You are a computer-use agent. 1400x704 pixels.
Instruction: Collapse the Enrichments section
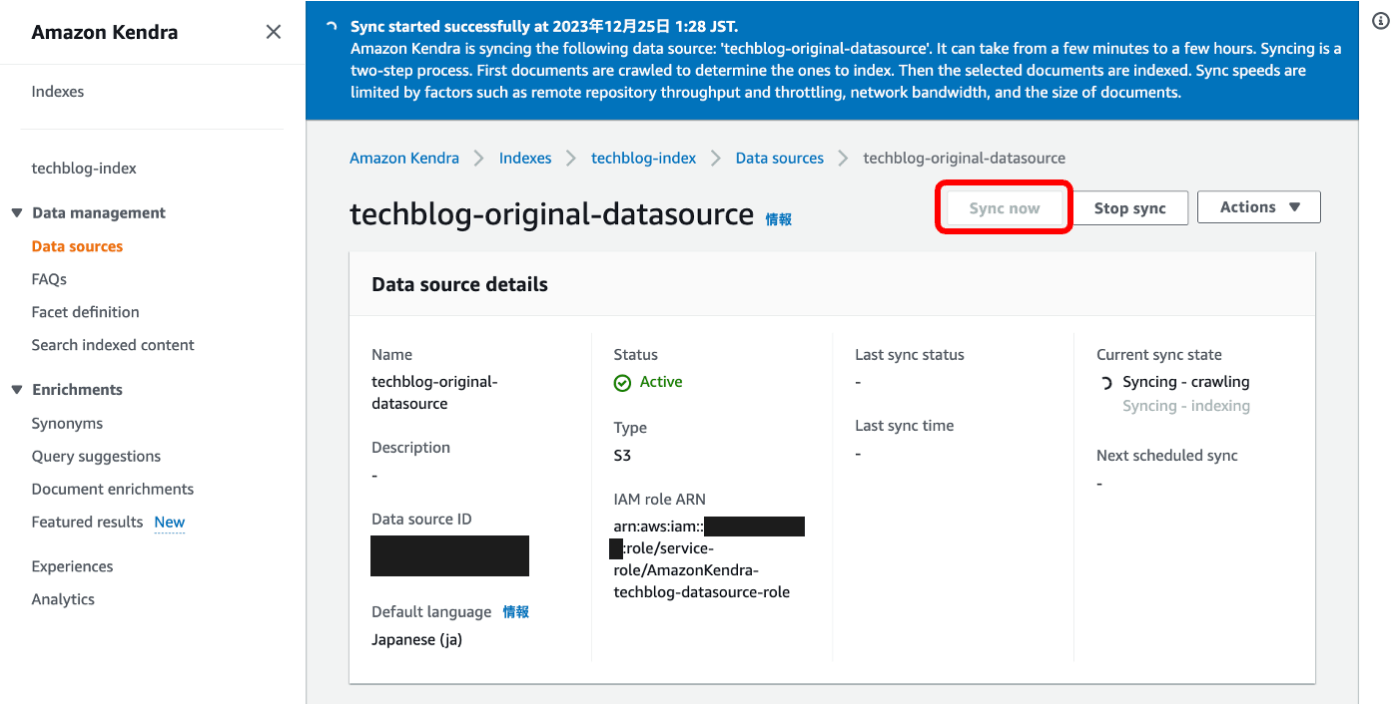[17, 390]
